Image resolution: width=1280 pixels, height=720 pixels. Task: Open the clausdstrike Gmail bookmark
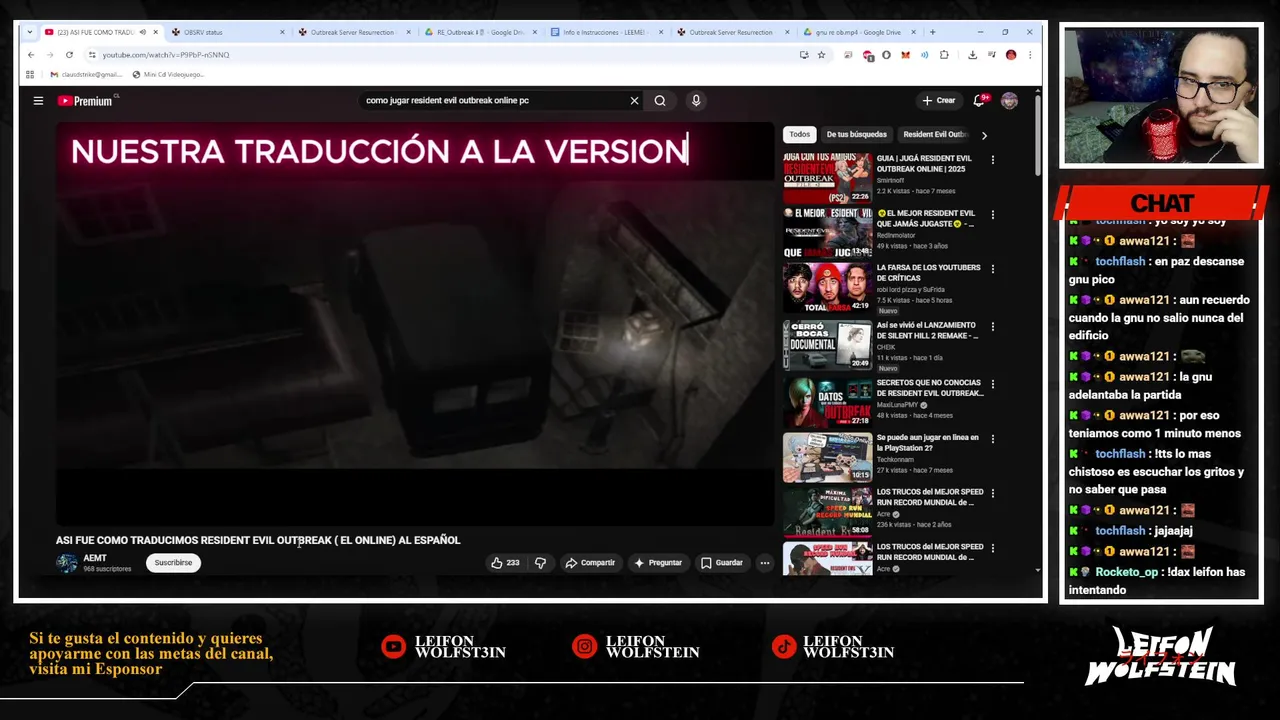click(84, 74)
